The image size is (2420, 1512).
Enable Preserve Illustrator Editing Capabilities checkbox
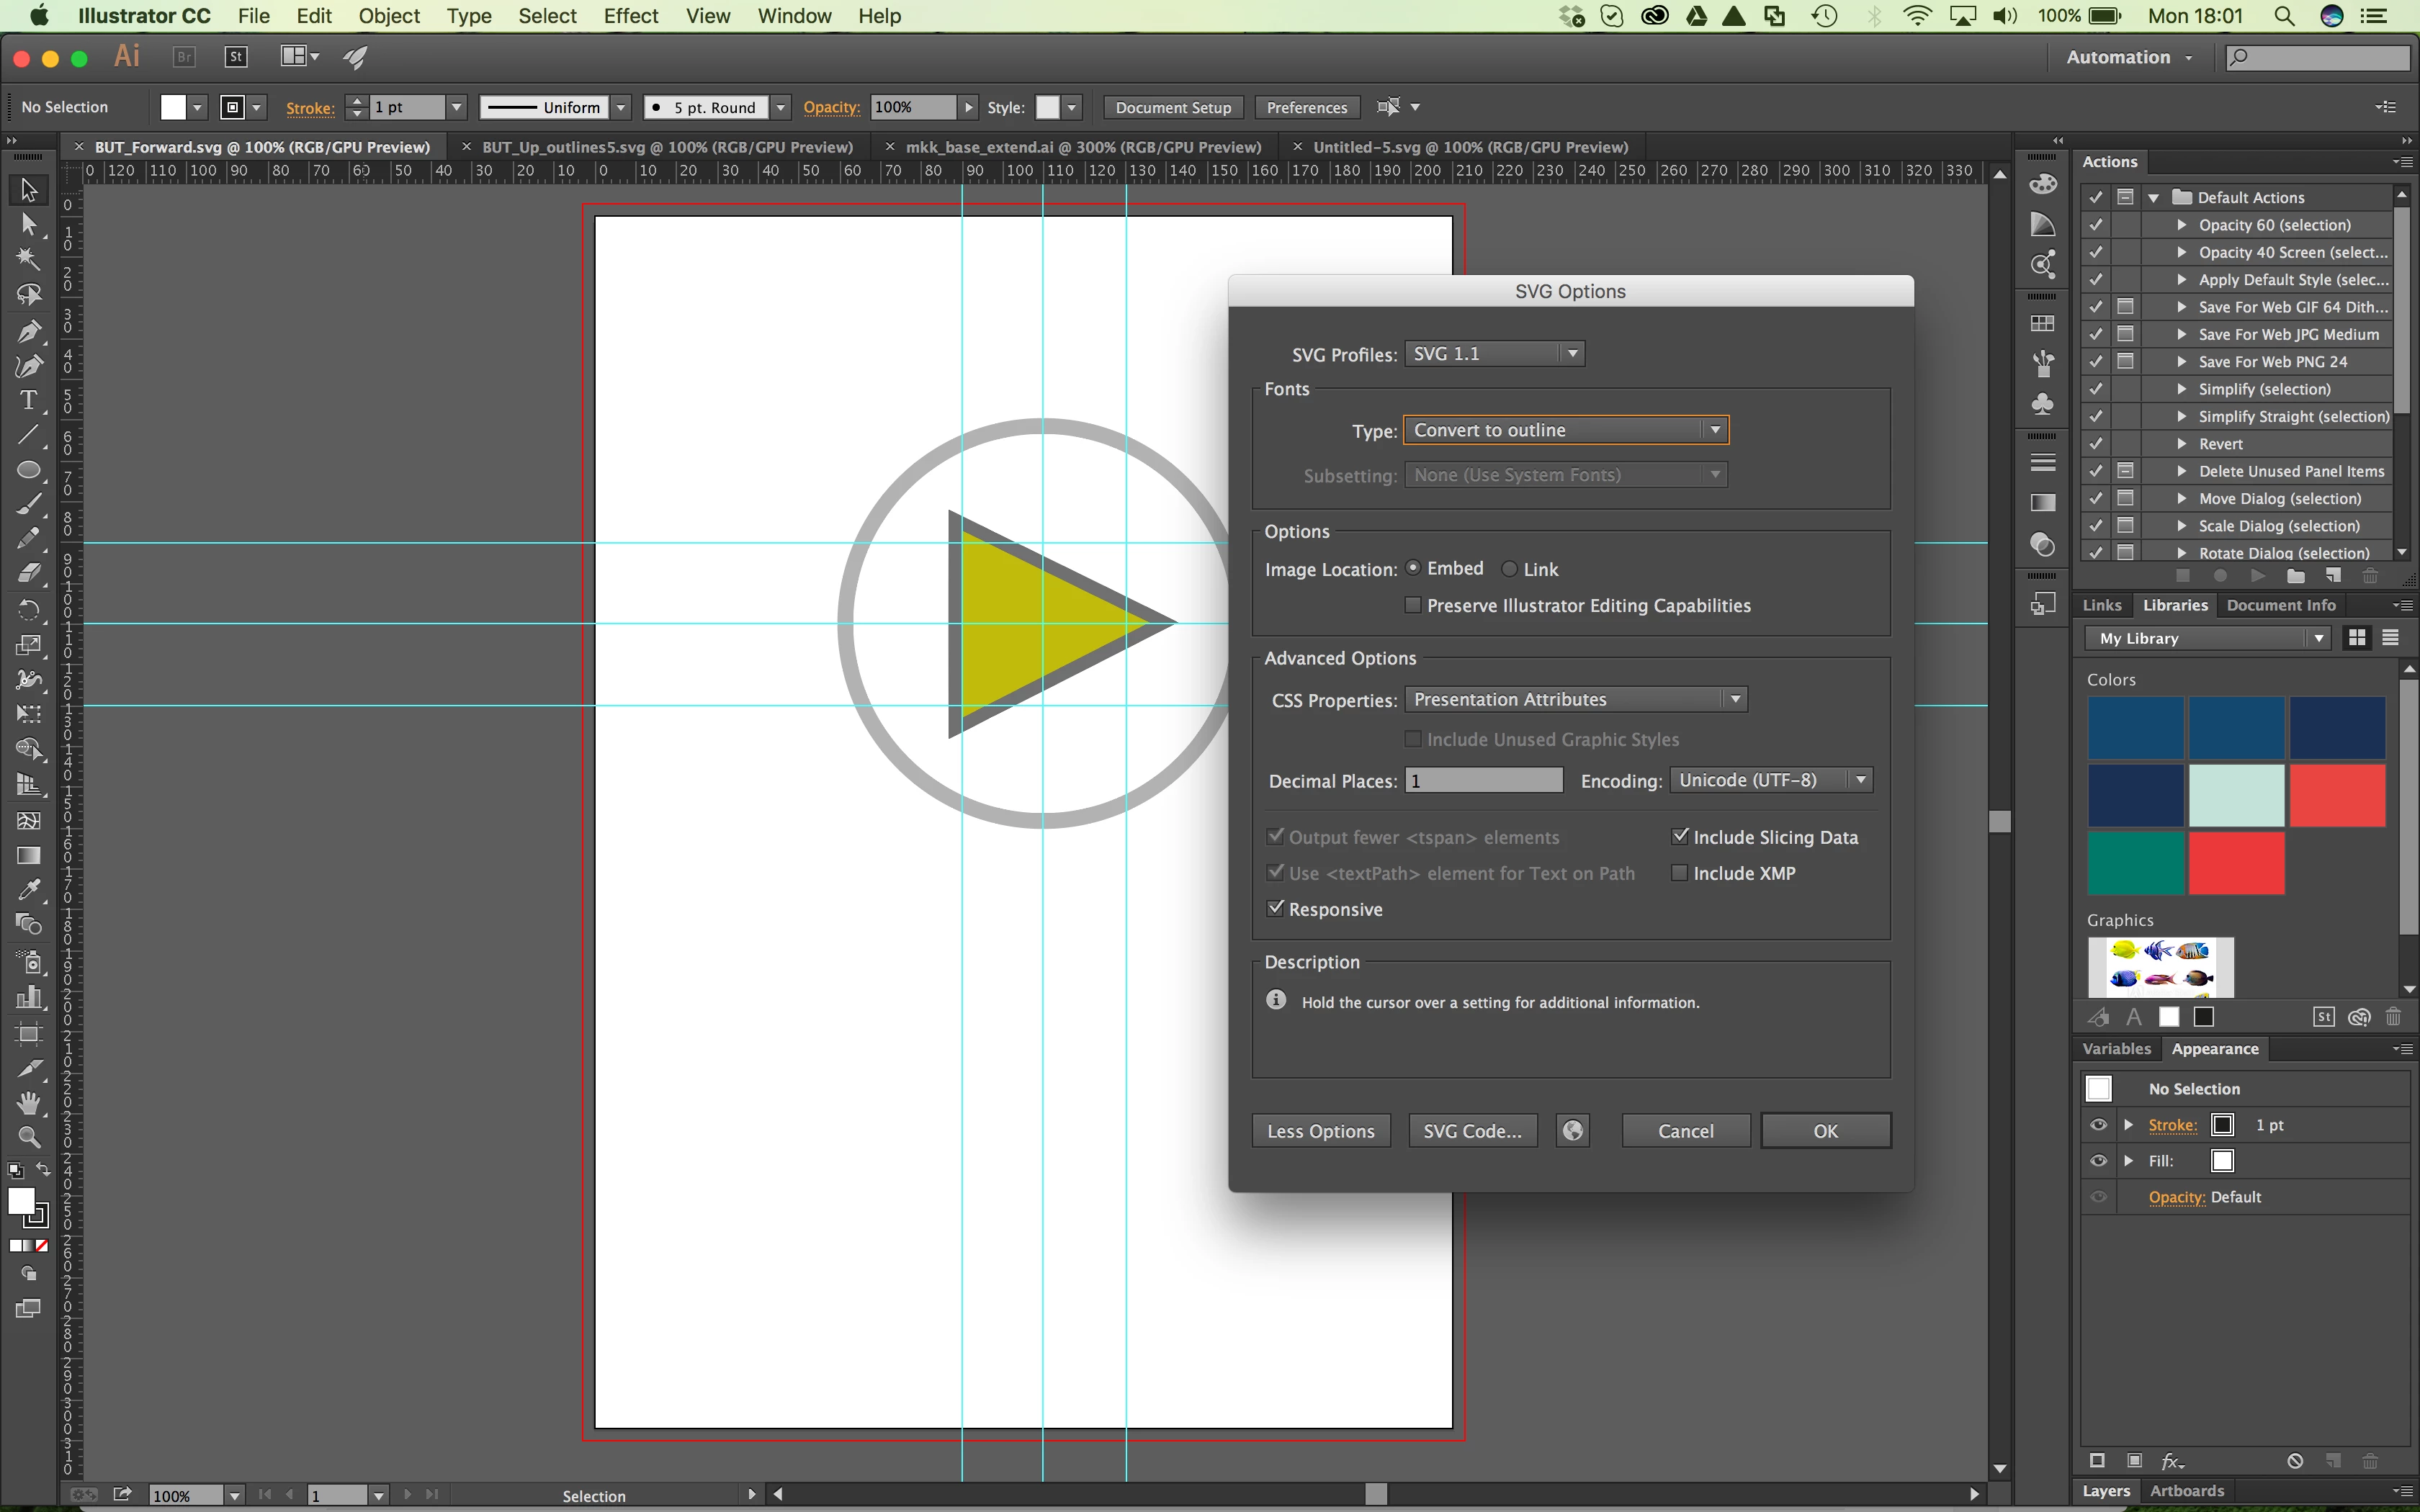point(1413,605)
